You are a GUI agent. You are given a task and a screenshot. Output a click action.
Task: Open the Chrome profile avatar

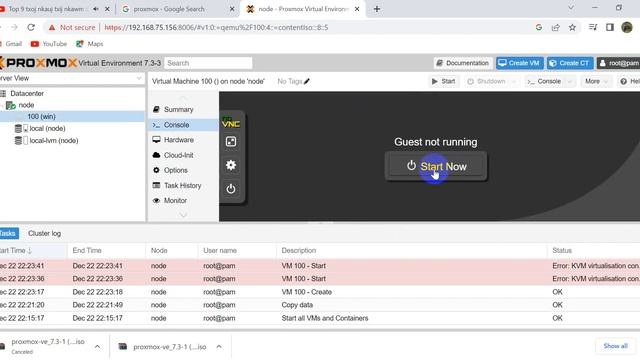(627, 27)
